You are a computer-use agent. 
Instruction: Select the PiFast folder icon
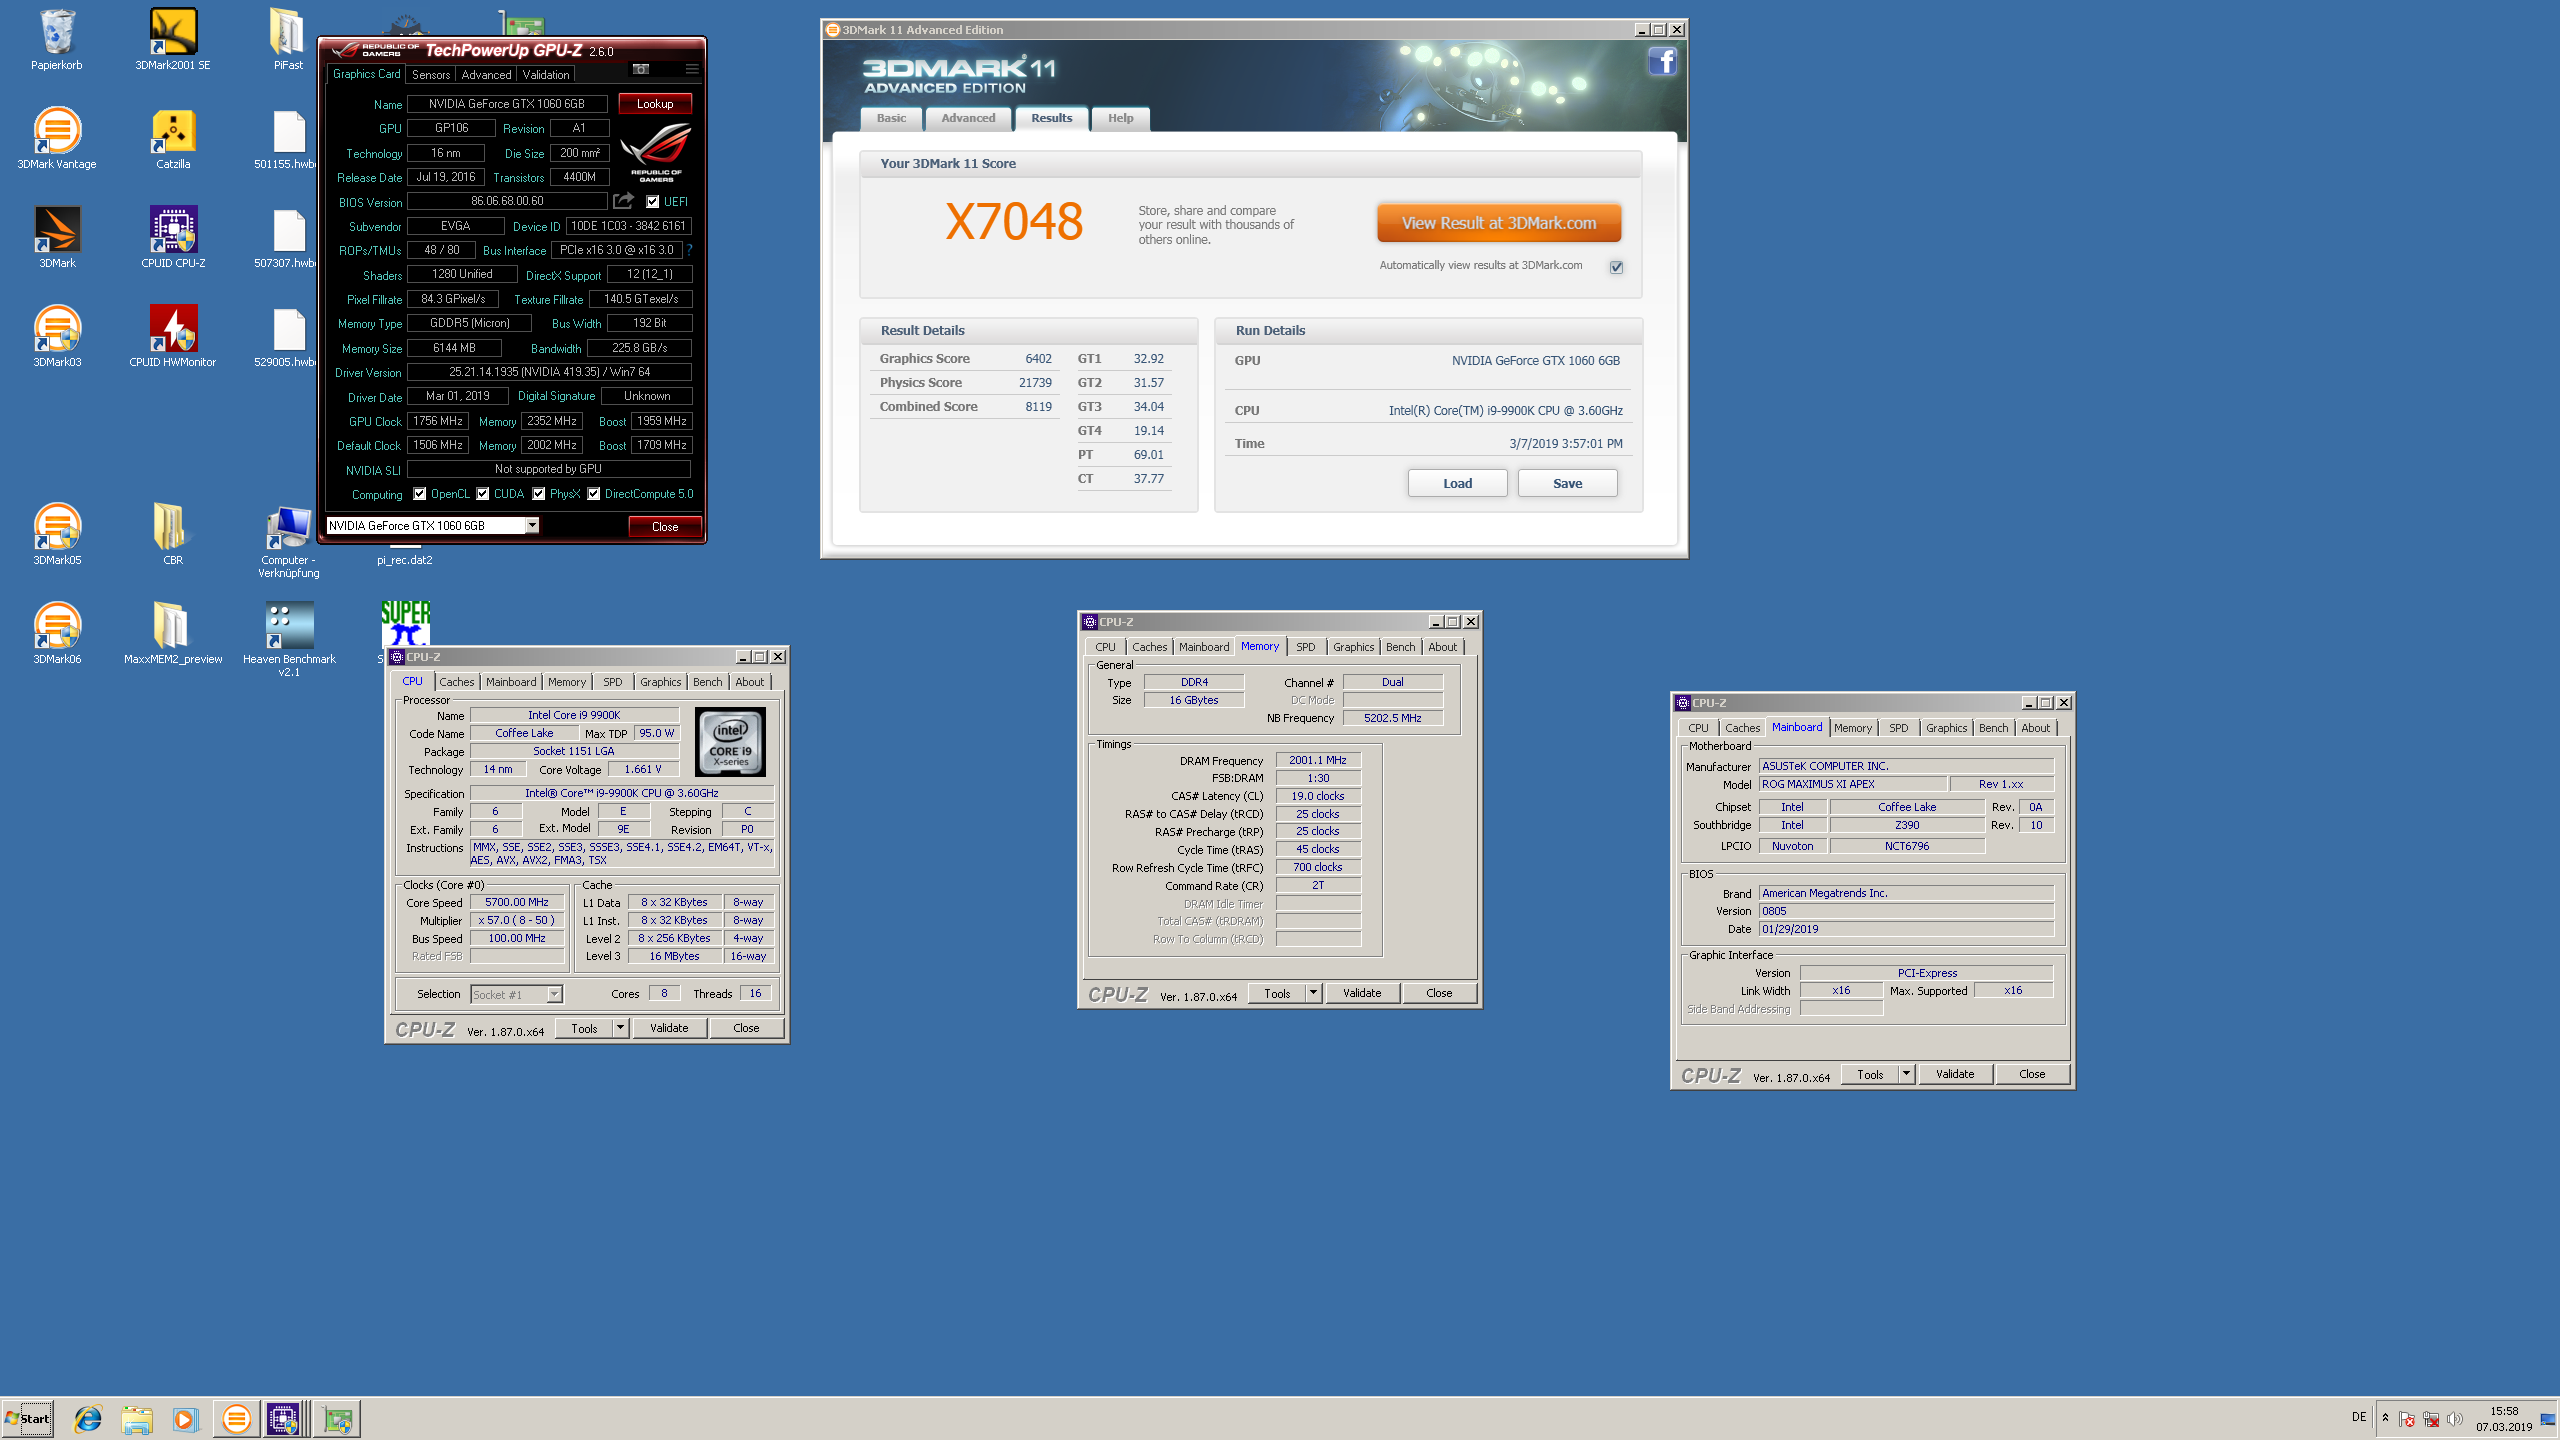(288, 40)
